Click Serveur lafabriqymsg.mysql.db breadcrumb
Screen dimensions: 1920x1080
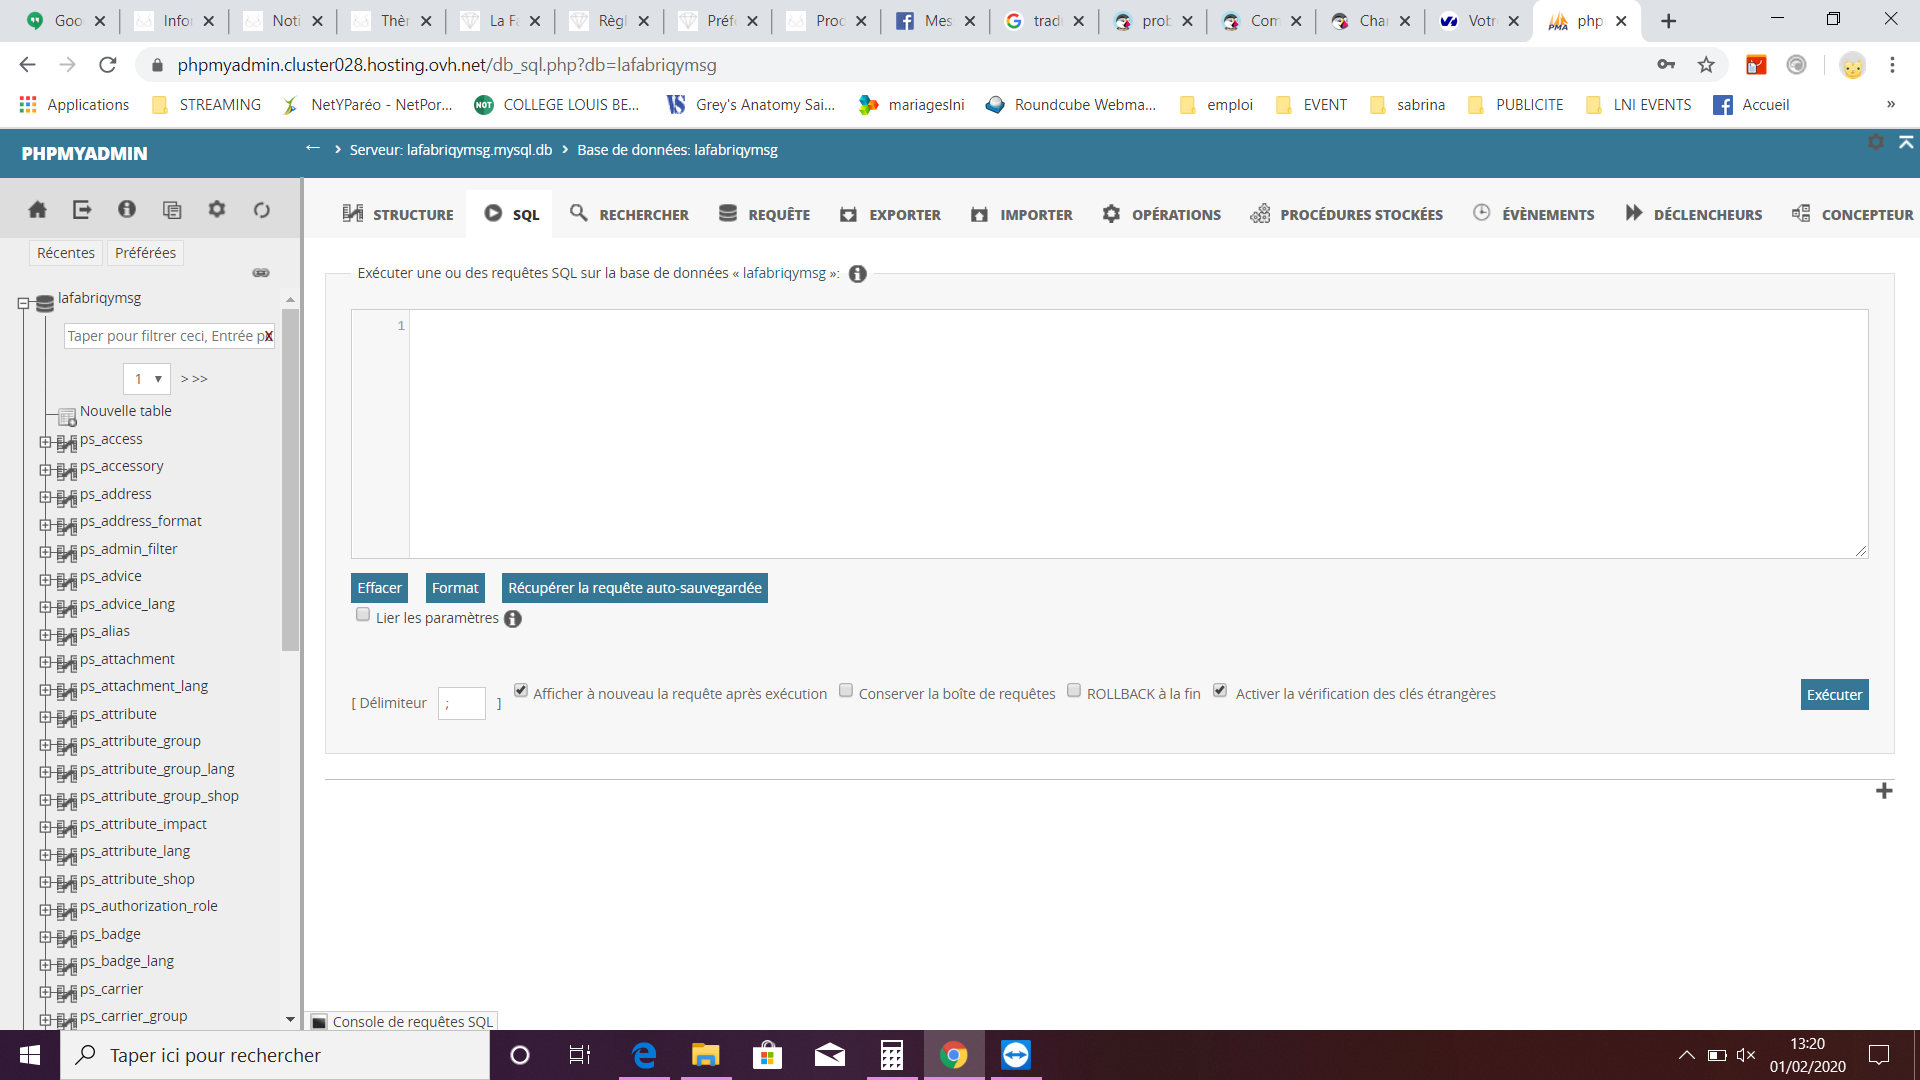coord(450,150)
